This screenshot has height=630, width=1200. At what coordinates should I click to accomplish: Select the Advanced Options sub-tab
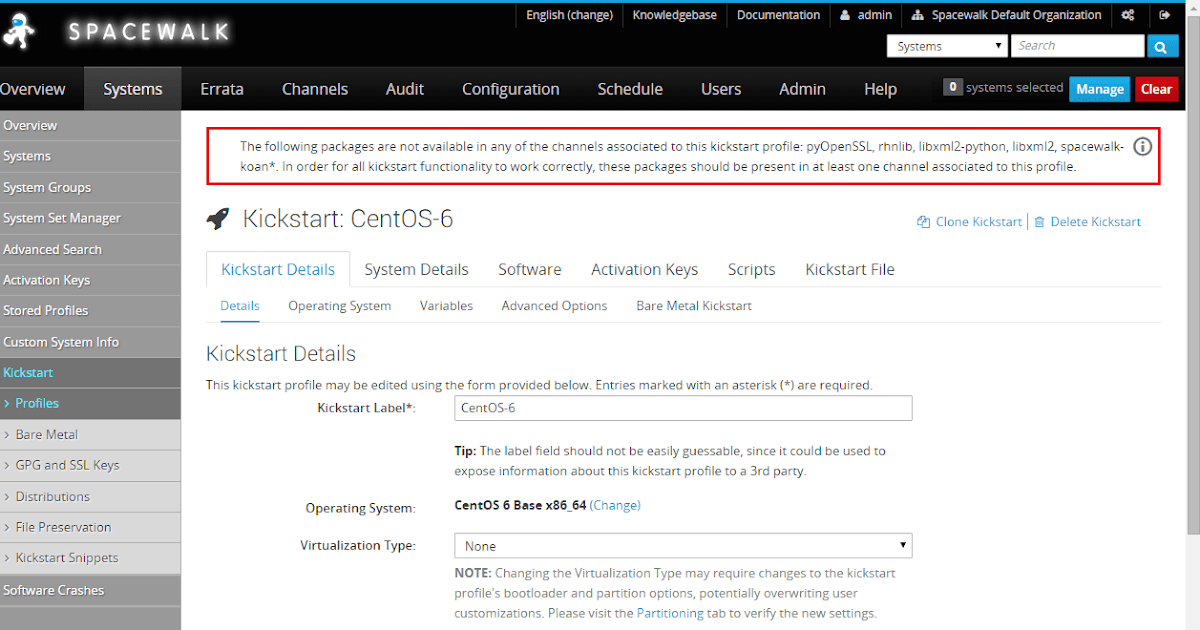click(554, 305)
